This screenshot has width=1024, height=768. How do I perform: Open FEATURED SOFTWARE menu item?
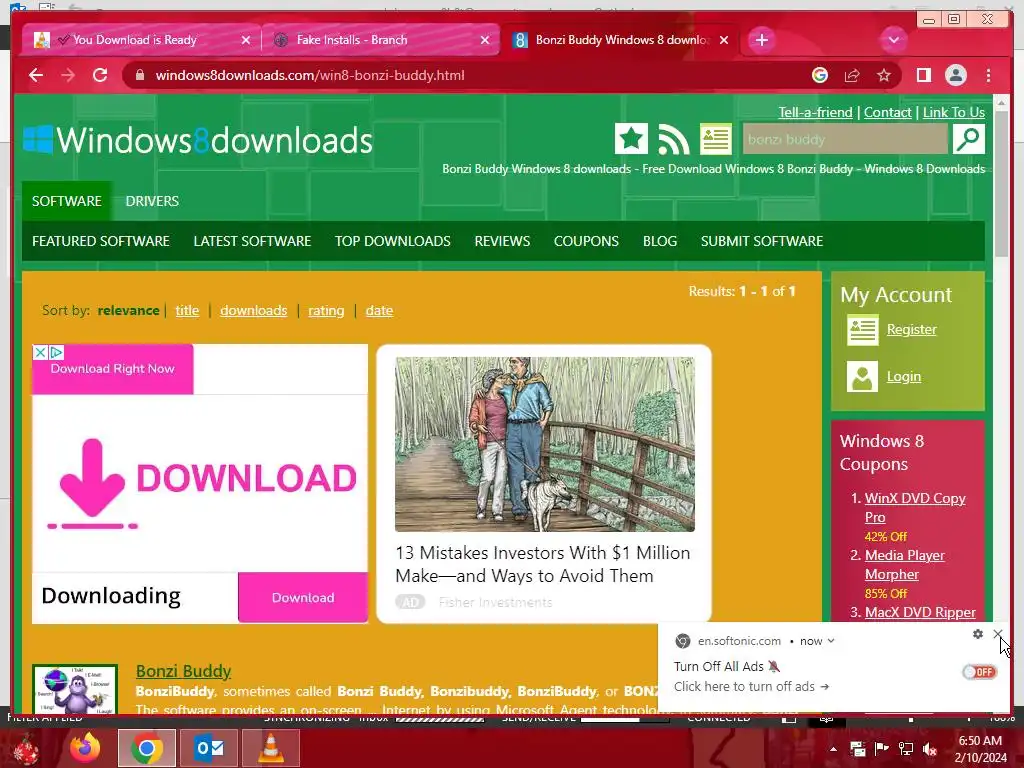click(101, 241)
